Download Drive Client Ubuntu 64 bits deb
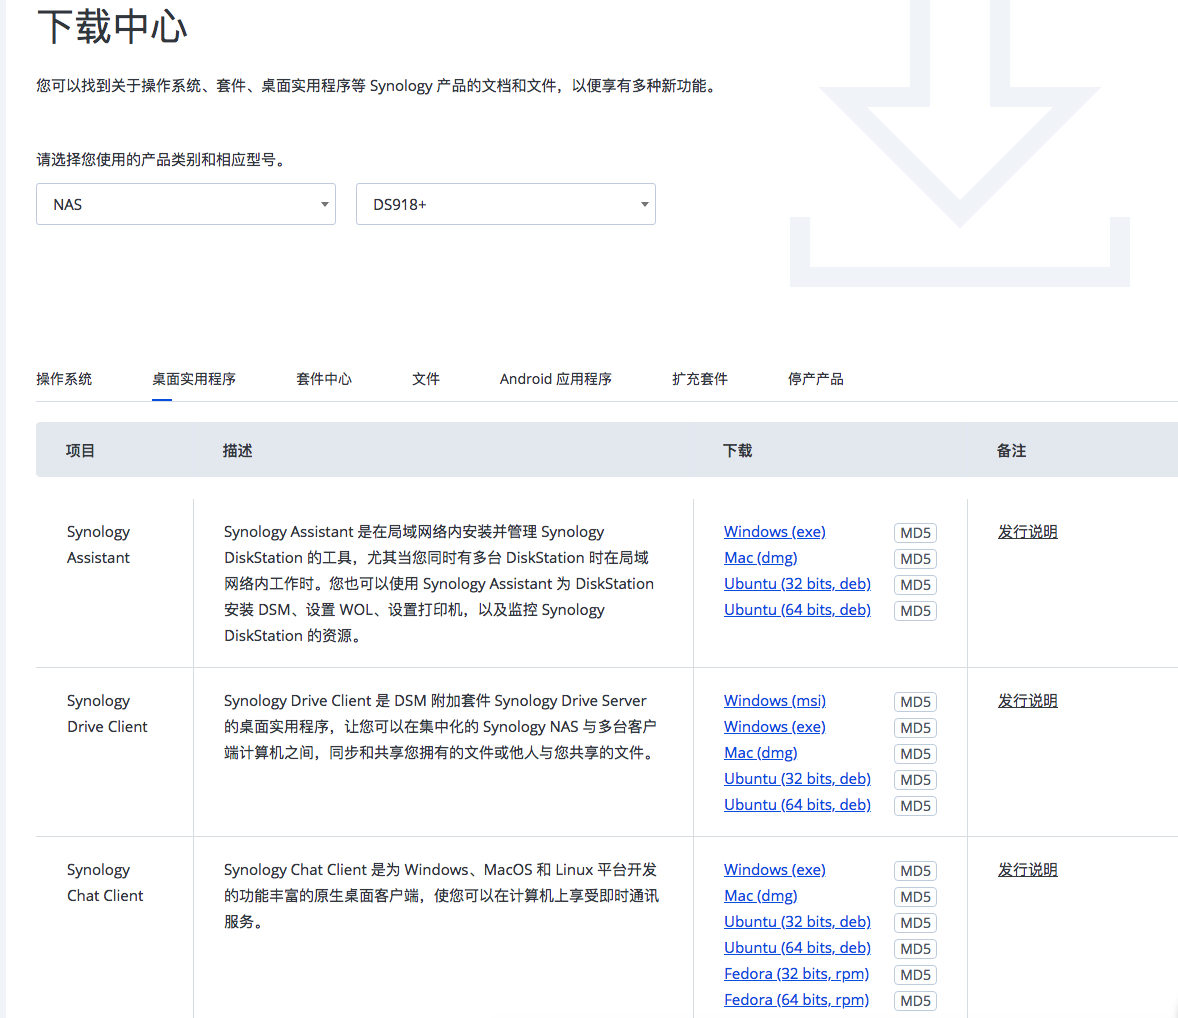This screenshot has width=1178, height=1018. pos(797,805)
